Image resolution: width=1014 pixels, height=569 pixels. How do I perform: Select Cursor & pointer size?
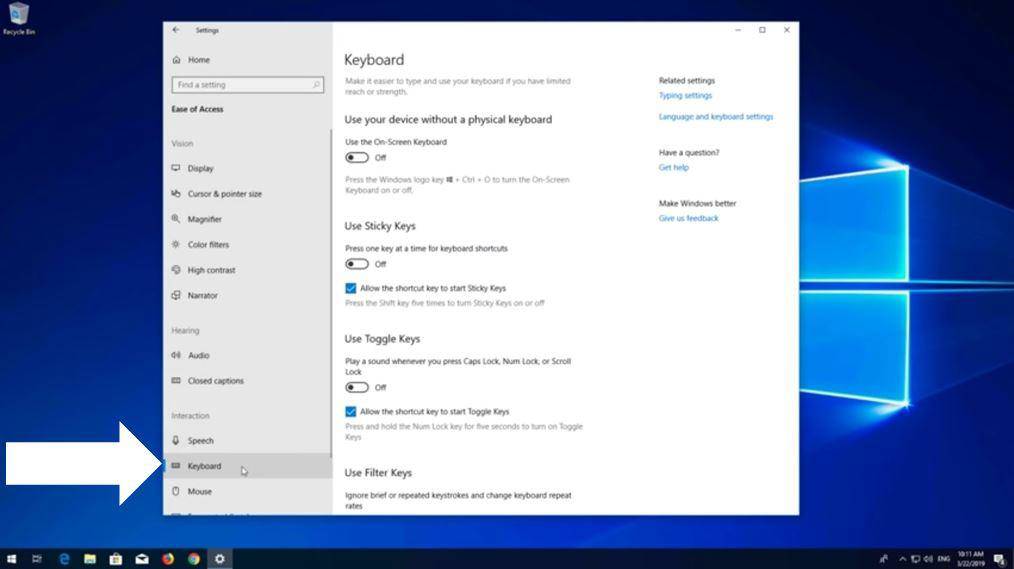(x=224, y=194)
